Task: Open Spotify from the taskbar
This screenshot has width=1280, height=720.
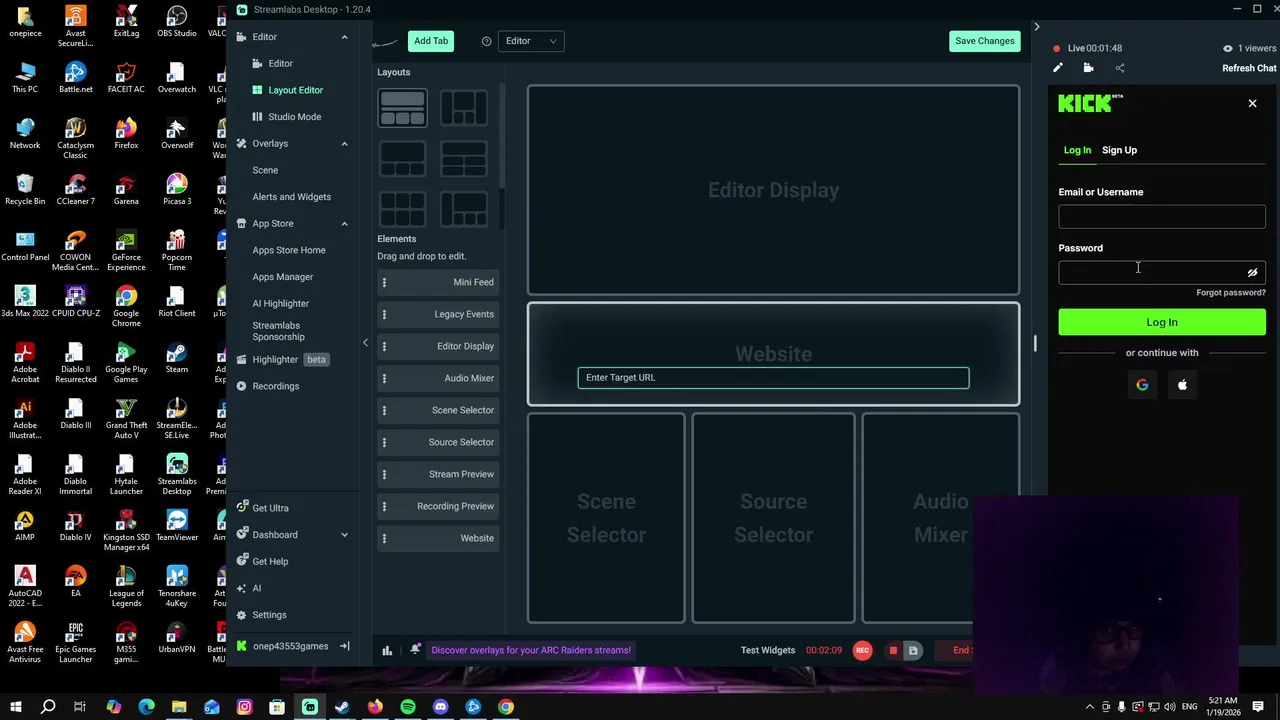Action: [x=408, y=707]
